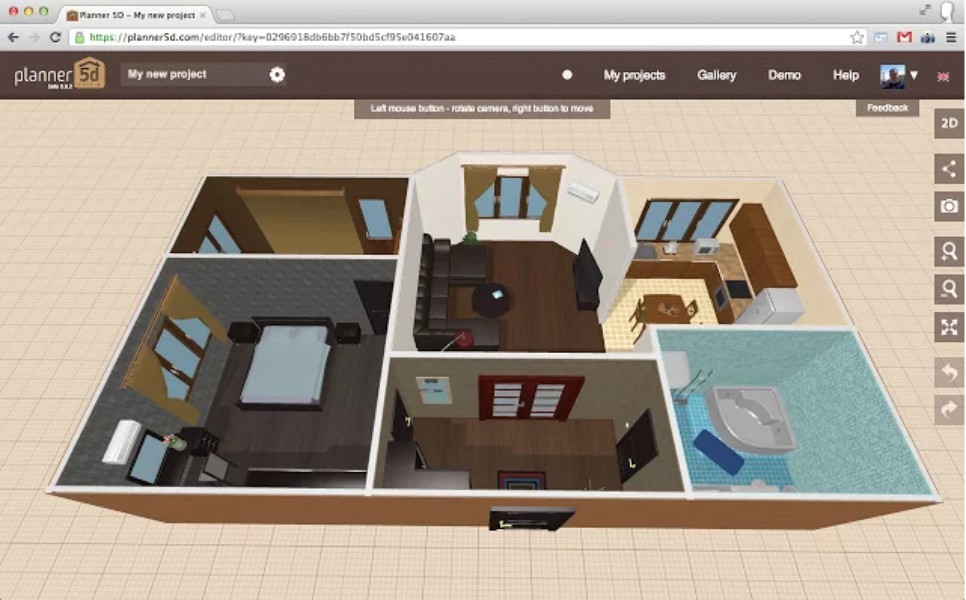Screen dimensions: 966x600
Task: Zoom in using the magnifier plus icon
Action: (x=948, y=250)
